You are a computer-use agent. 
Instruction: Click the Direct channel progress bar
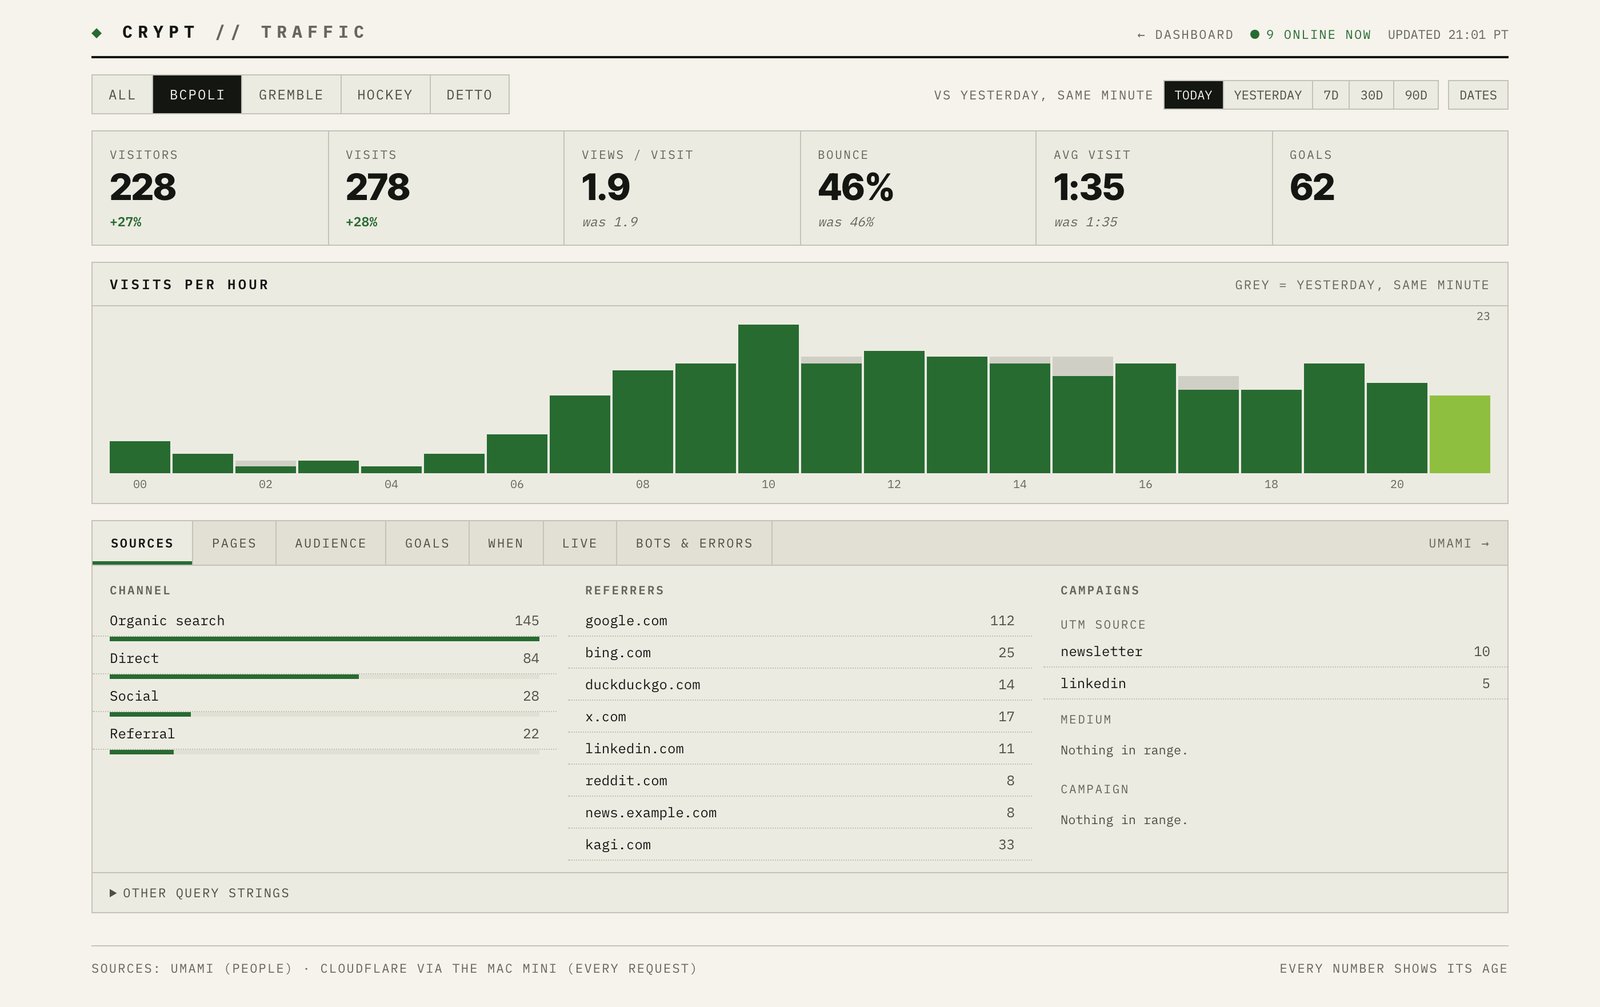324,677
